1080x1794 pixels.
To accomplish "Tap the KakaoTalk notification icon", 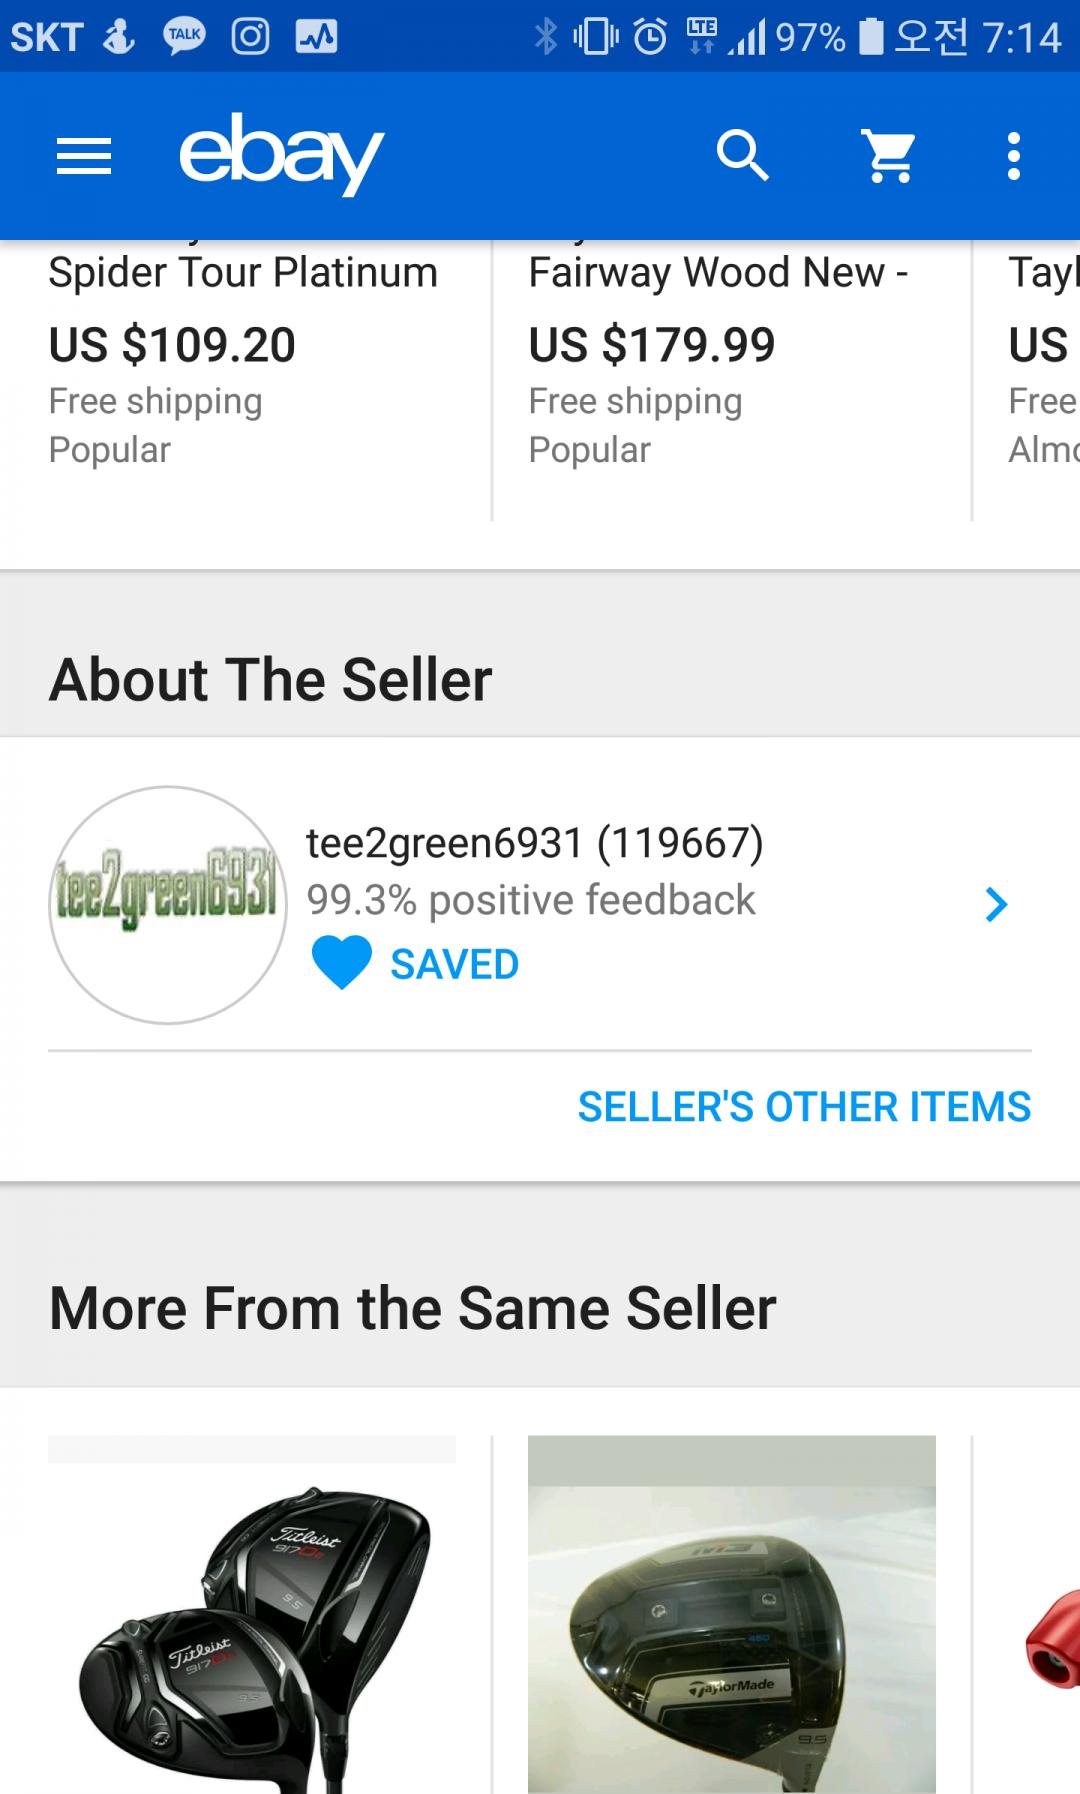I will [x=185, y=37].
